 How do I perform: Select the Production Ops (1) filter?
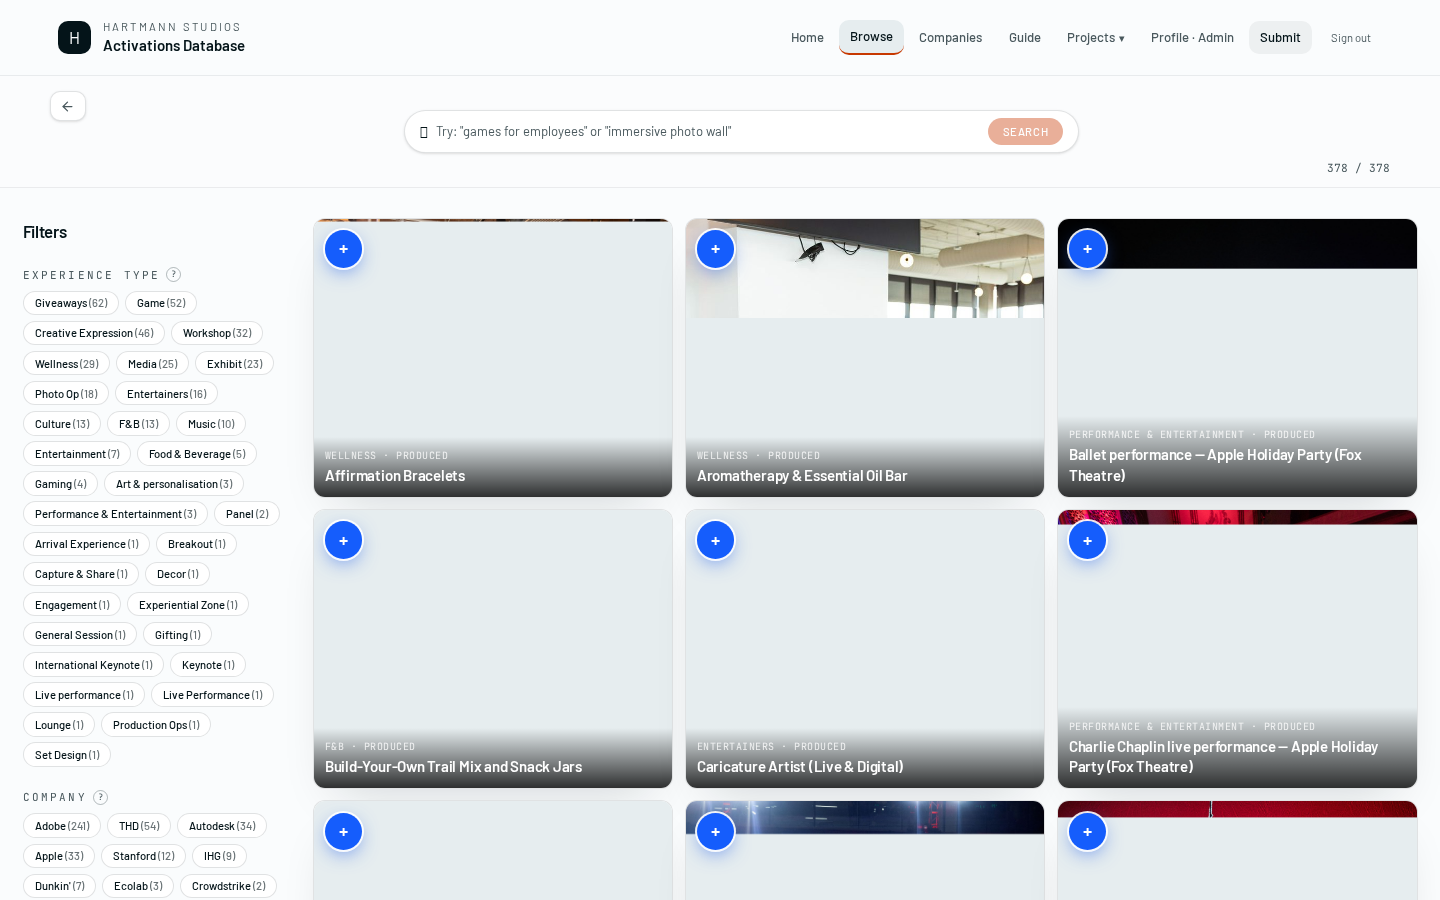click(156, 725)
